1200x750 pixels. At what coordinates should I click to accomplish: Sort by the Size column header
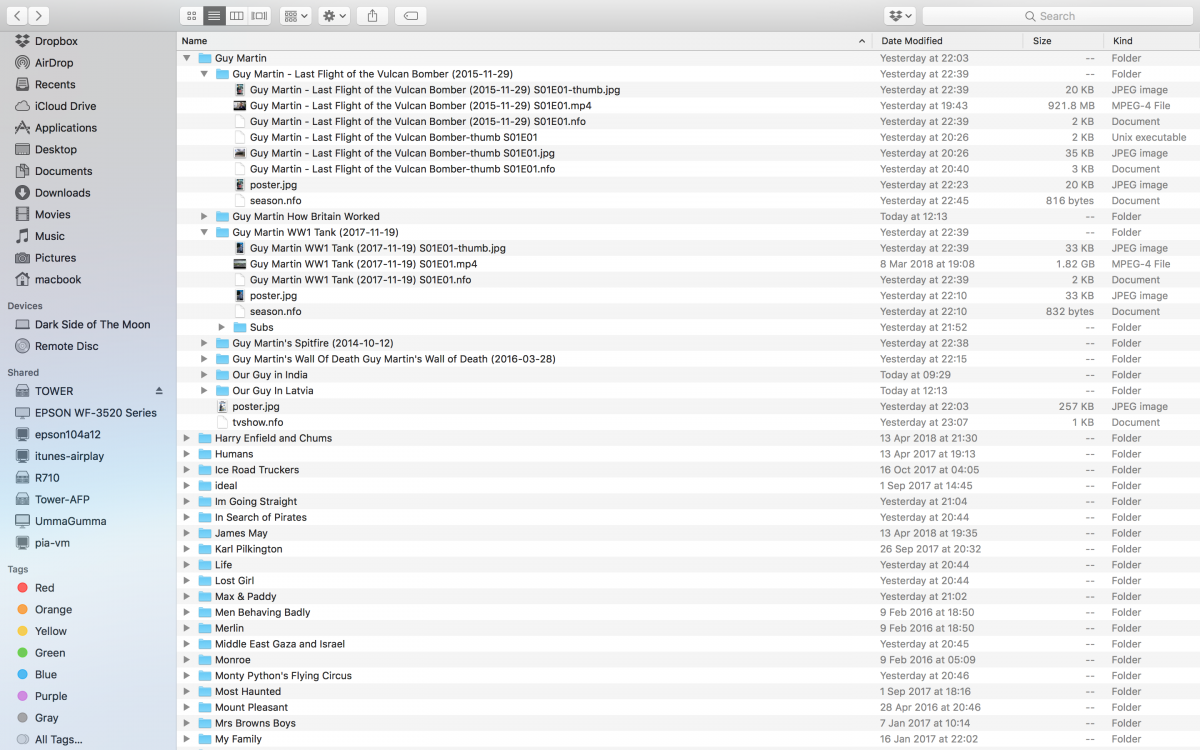[1063, 41]
